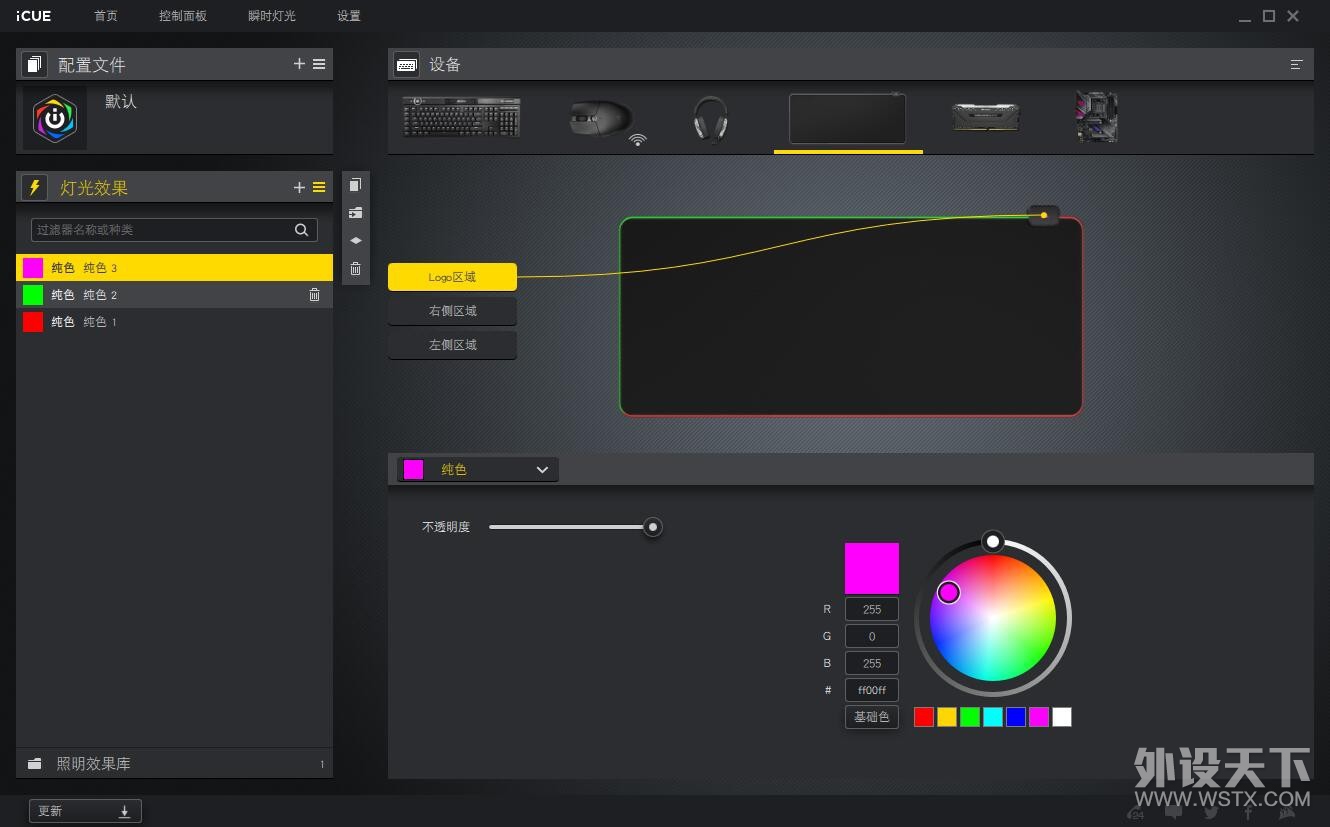
Task: Open the 灯光效果 hamburger menu
Action: click(319, 187)
